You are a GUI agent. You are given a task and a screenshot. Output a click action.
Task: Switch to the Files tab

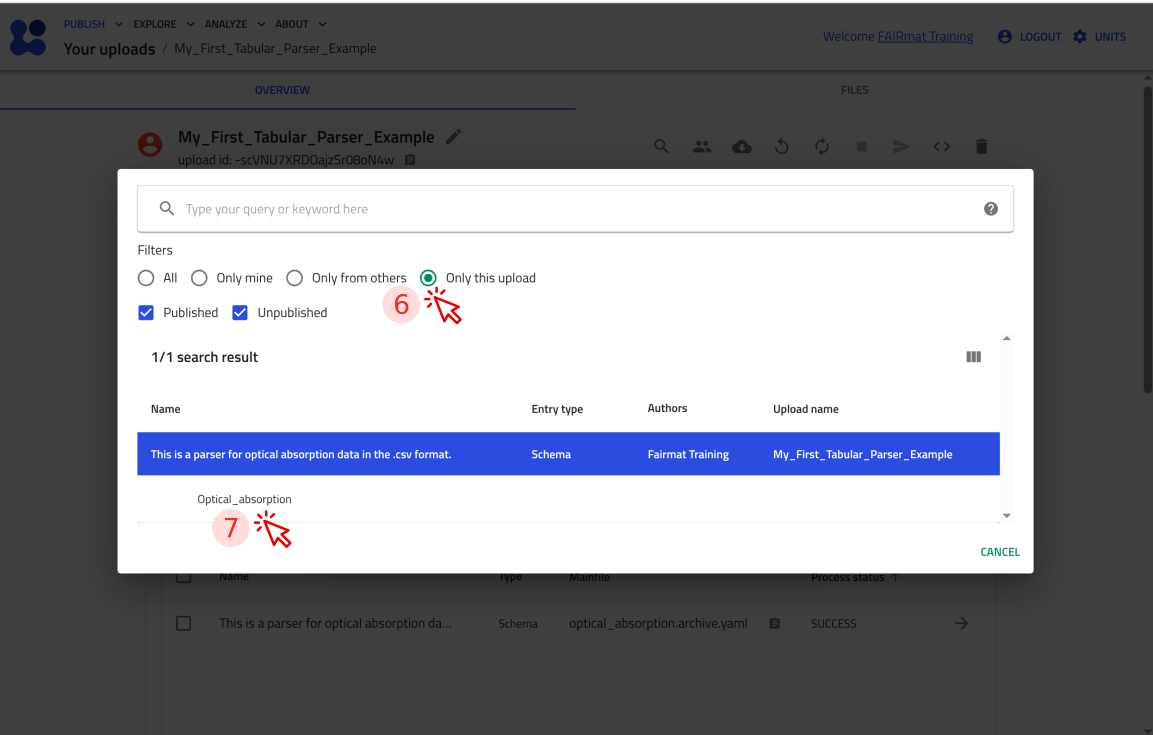(x=854, y=90)
